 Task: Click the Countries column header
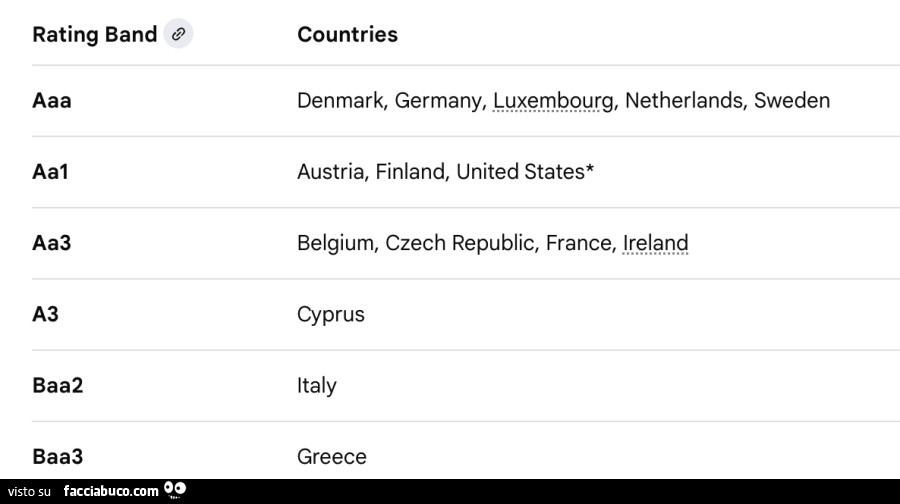[x=347, y=34]
